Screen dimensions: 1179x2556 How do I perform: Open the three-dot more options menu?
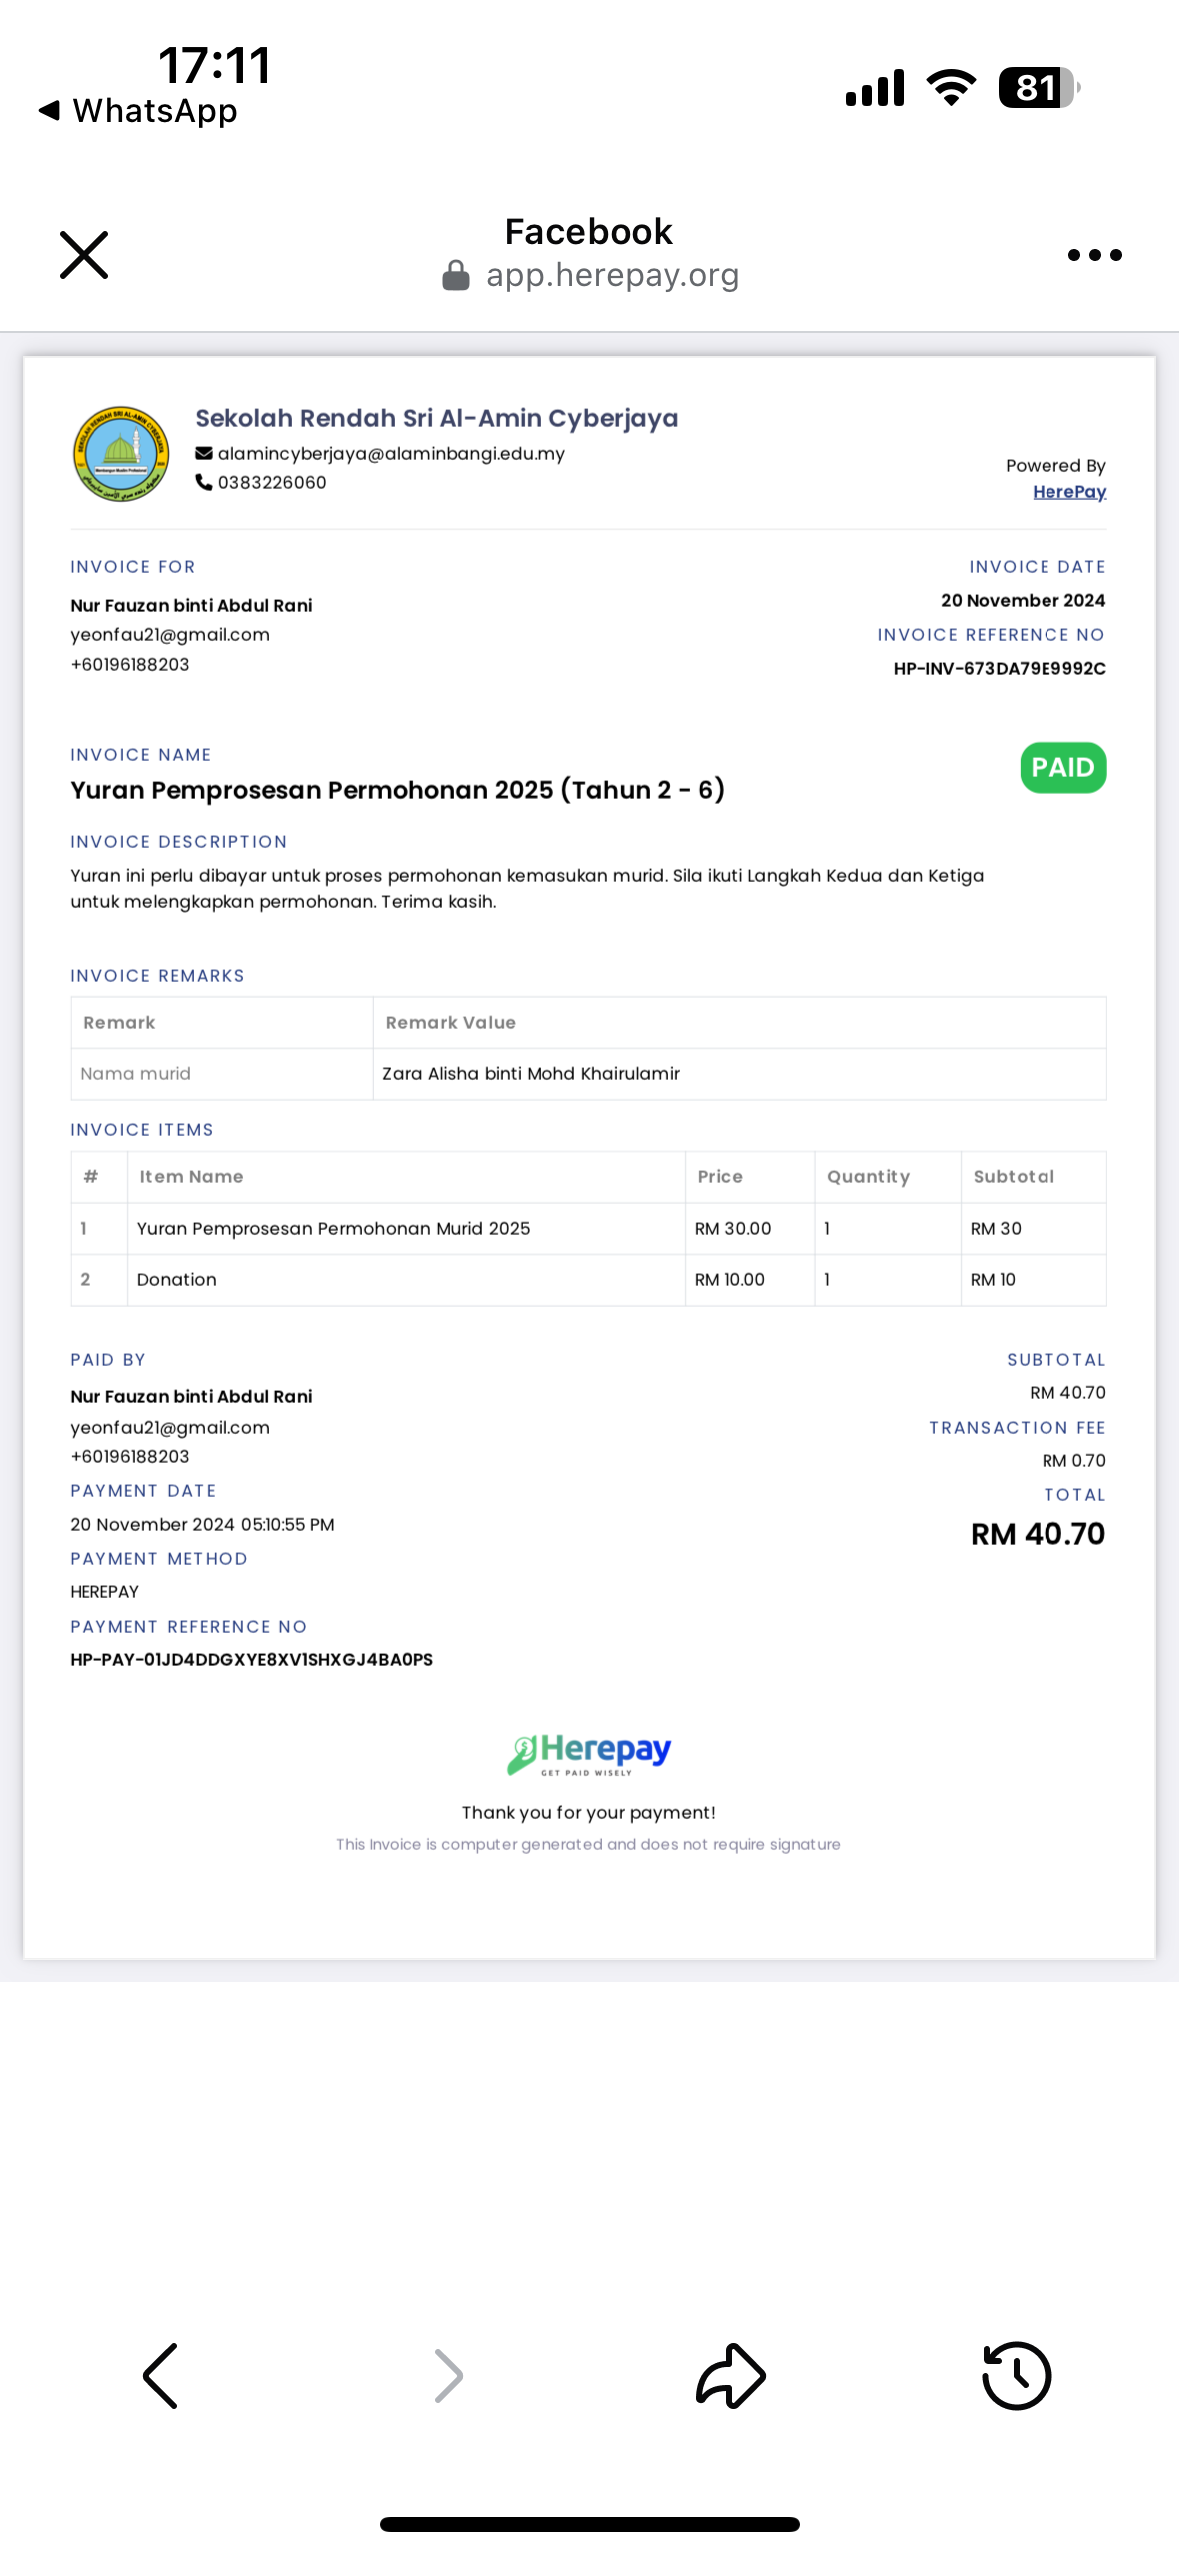(1094, 255)
